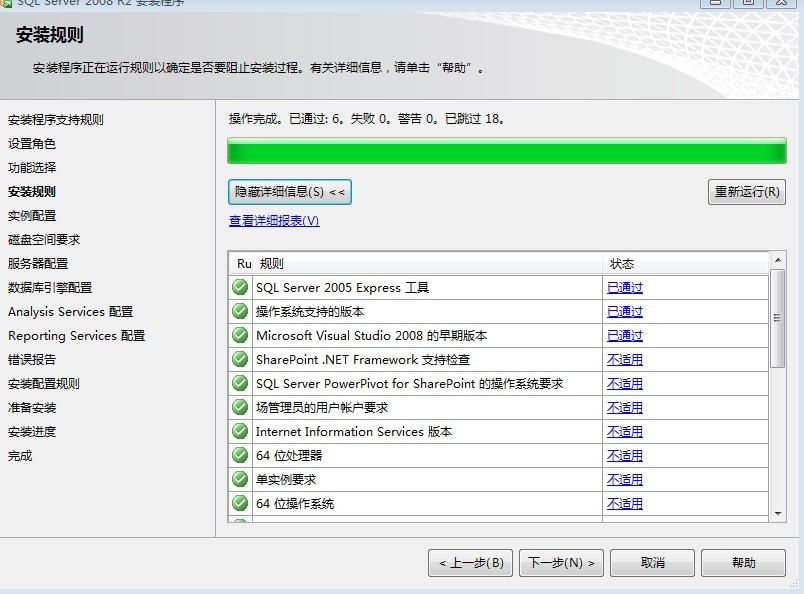
Task: Click 状态 column header
Action: click(x=686, y=264)
